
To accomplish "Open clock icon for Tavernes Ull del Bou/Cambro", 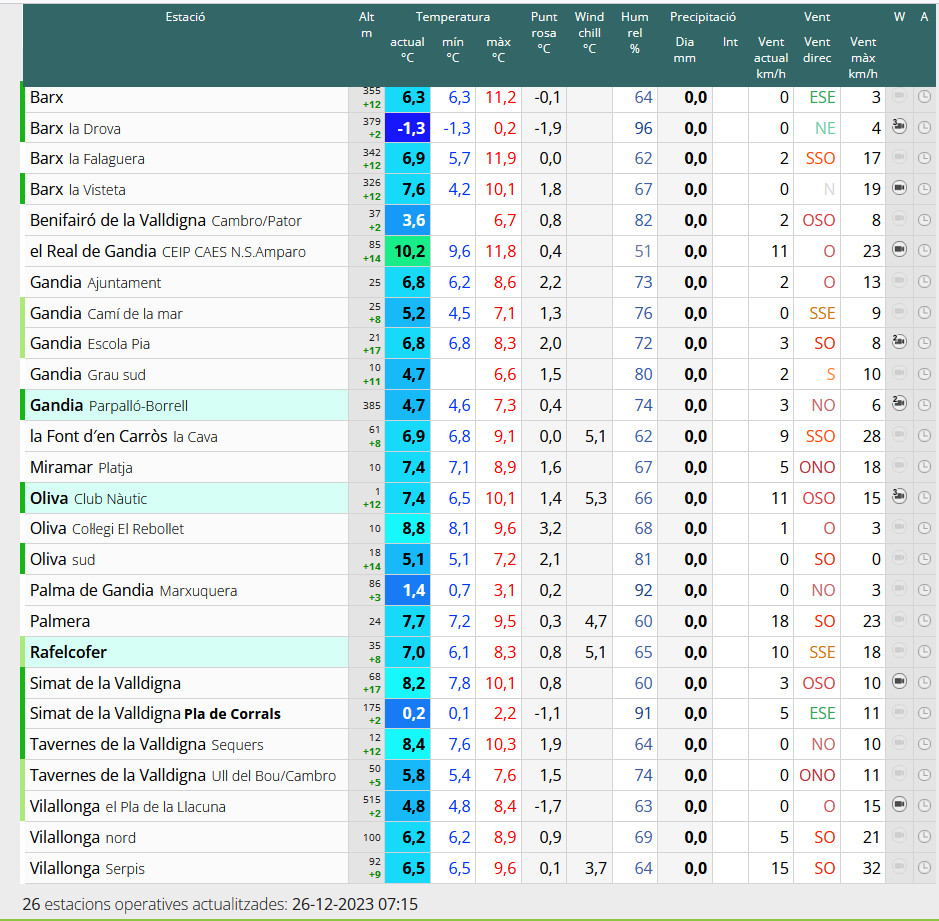I will (924, 775).
